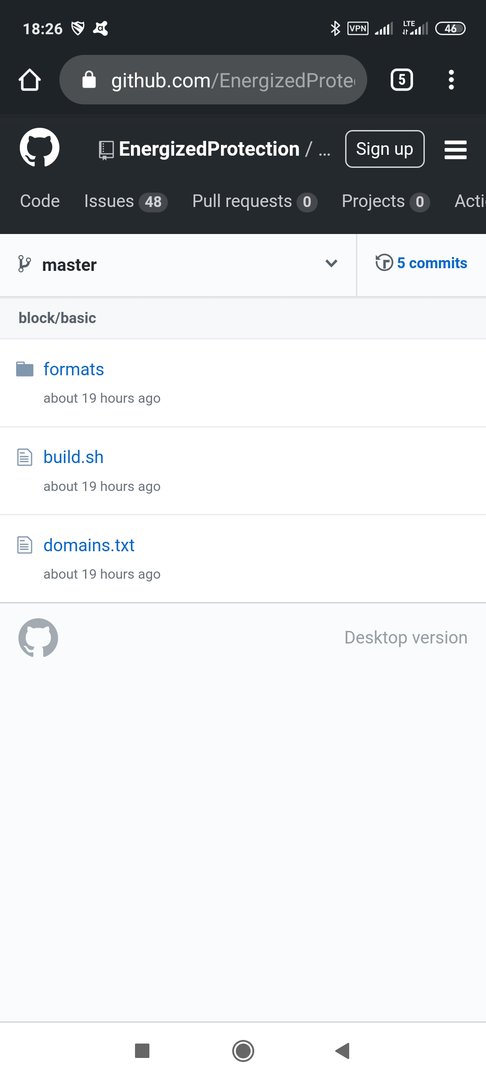Open the tab switcher showing 5 tabs
The image size is (486, 1080).
pos(401,81)
